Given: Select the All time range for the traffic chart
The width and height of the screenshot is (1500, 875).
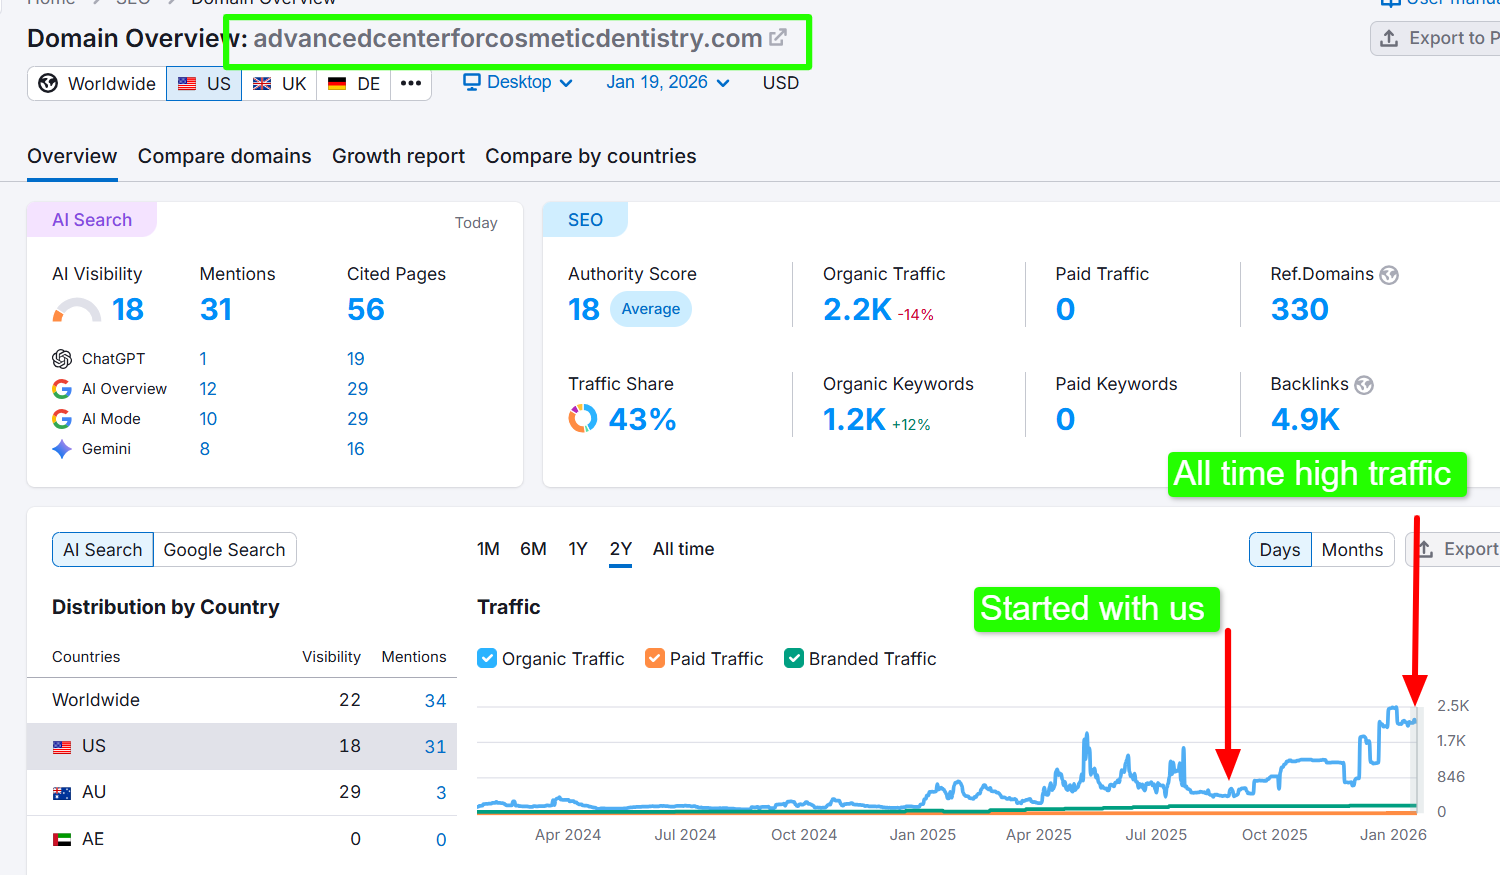Looking at the screenshot, I should pos(683,549).
